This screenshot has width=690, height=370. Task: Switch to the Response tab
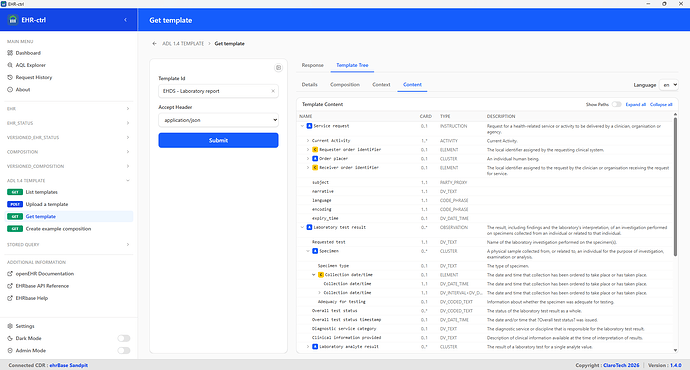point(312,65)
